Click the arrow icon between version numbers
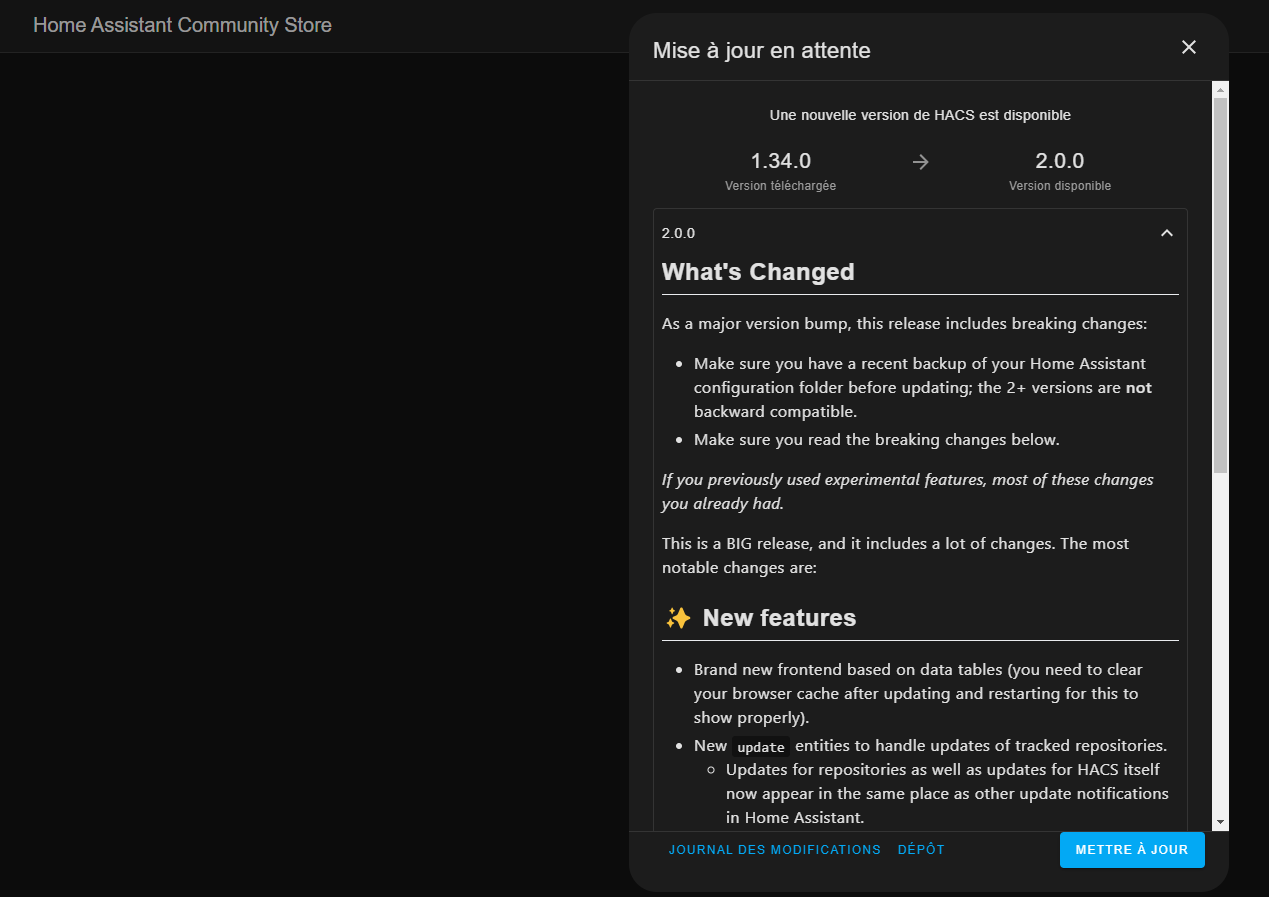 click(921, 162)
